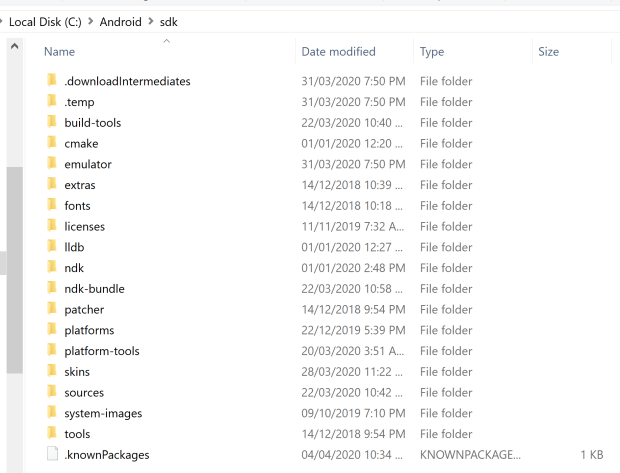Select the 'lldb' folder name

click(74, 247)
